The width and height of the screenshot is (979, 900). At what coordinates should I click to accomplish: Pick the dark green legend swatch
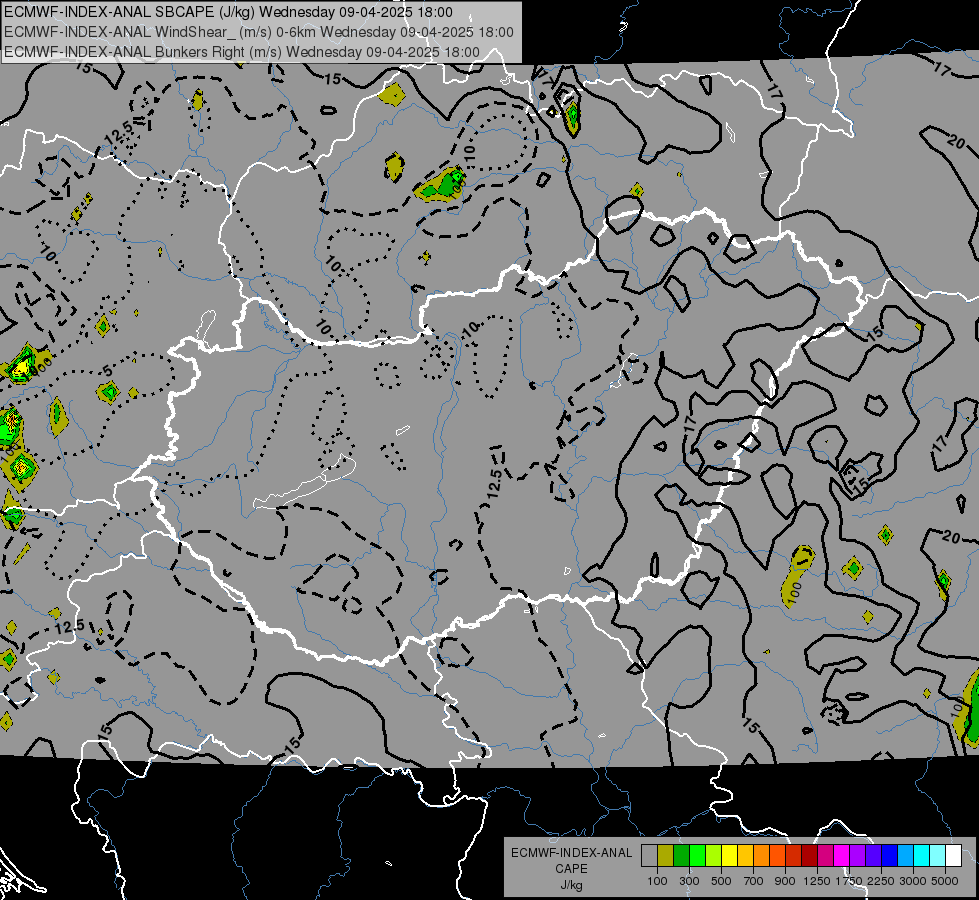coord(681,855)
